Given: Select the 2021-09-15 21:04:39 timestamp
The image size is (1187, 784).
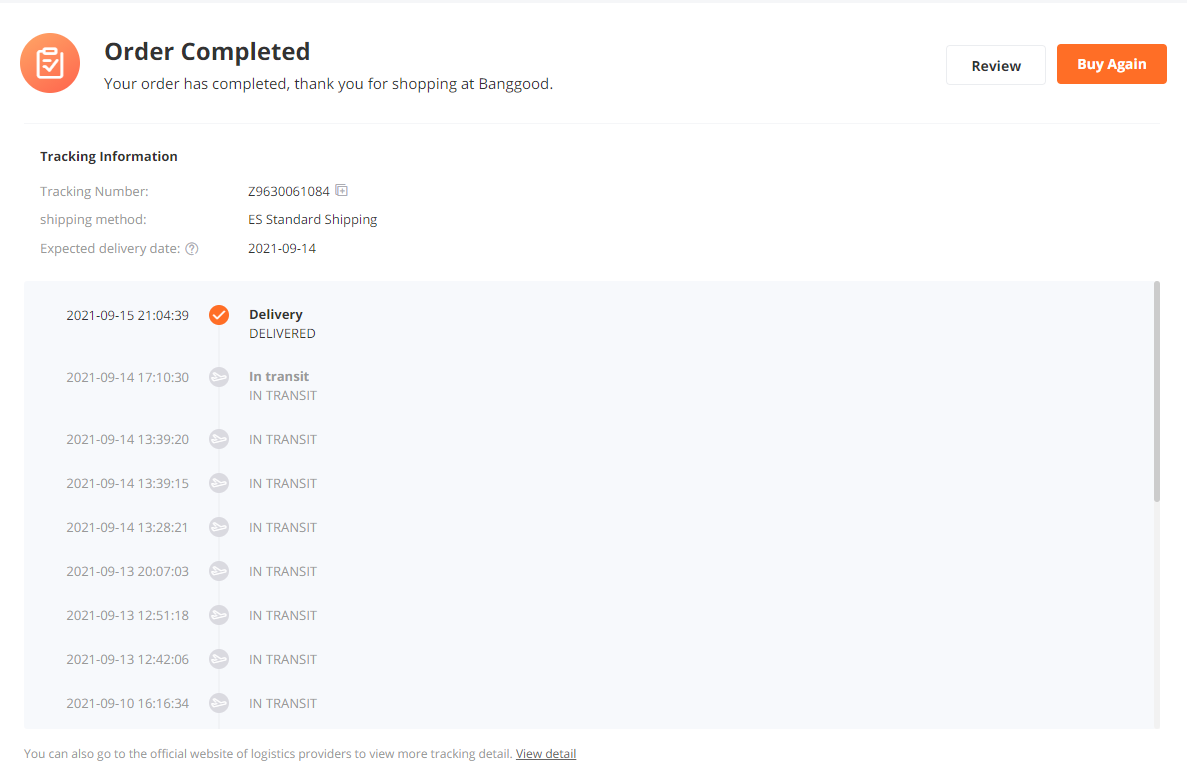Looking at the screenshot, I should [x=127, y=316].
